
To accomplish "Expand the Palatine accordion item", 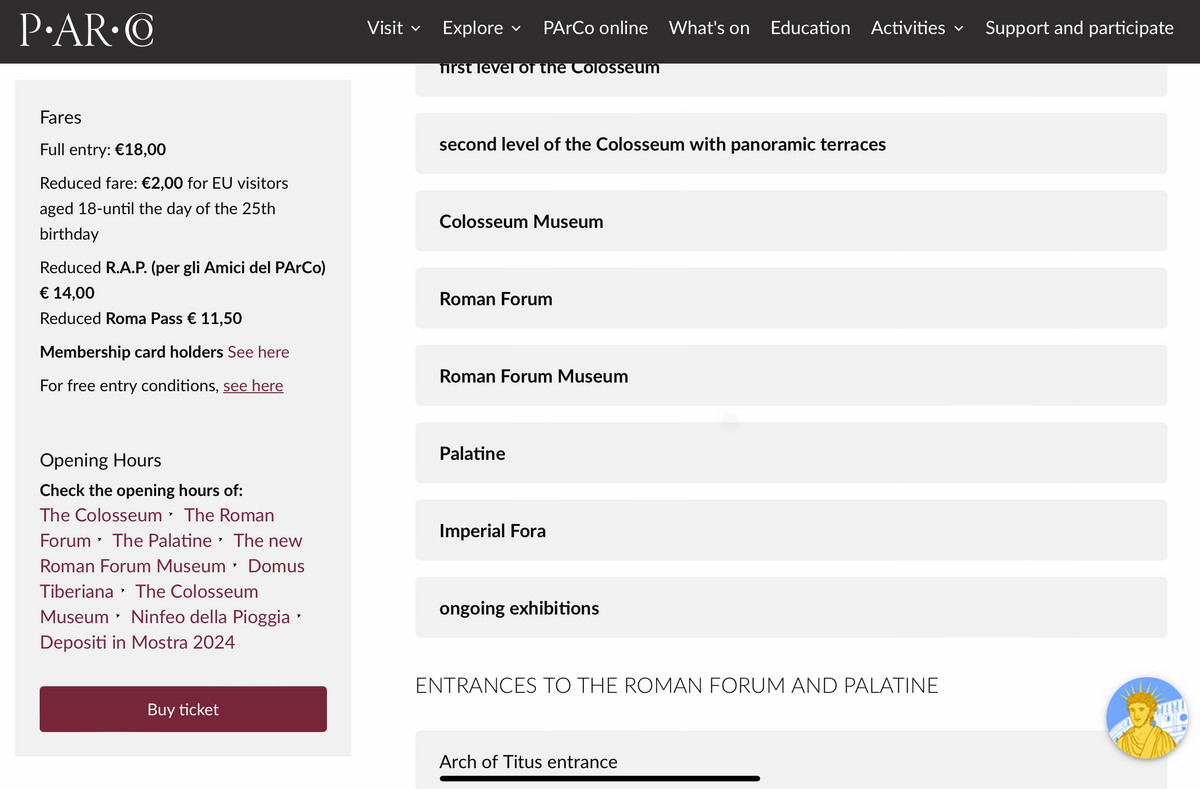I will click(x=791, y=453).
